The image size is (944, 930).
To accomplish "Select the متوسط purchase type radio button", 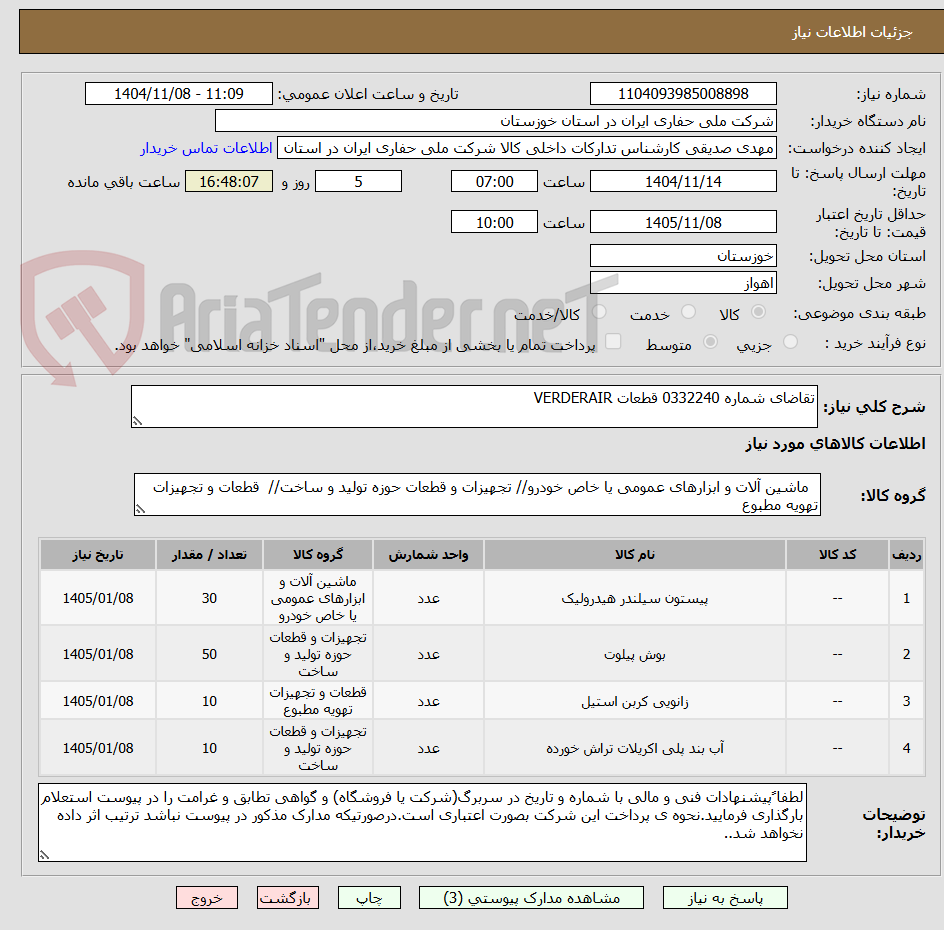I will (x=710, y=340).
